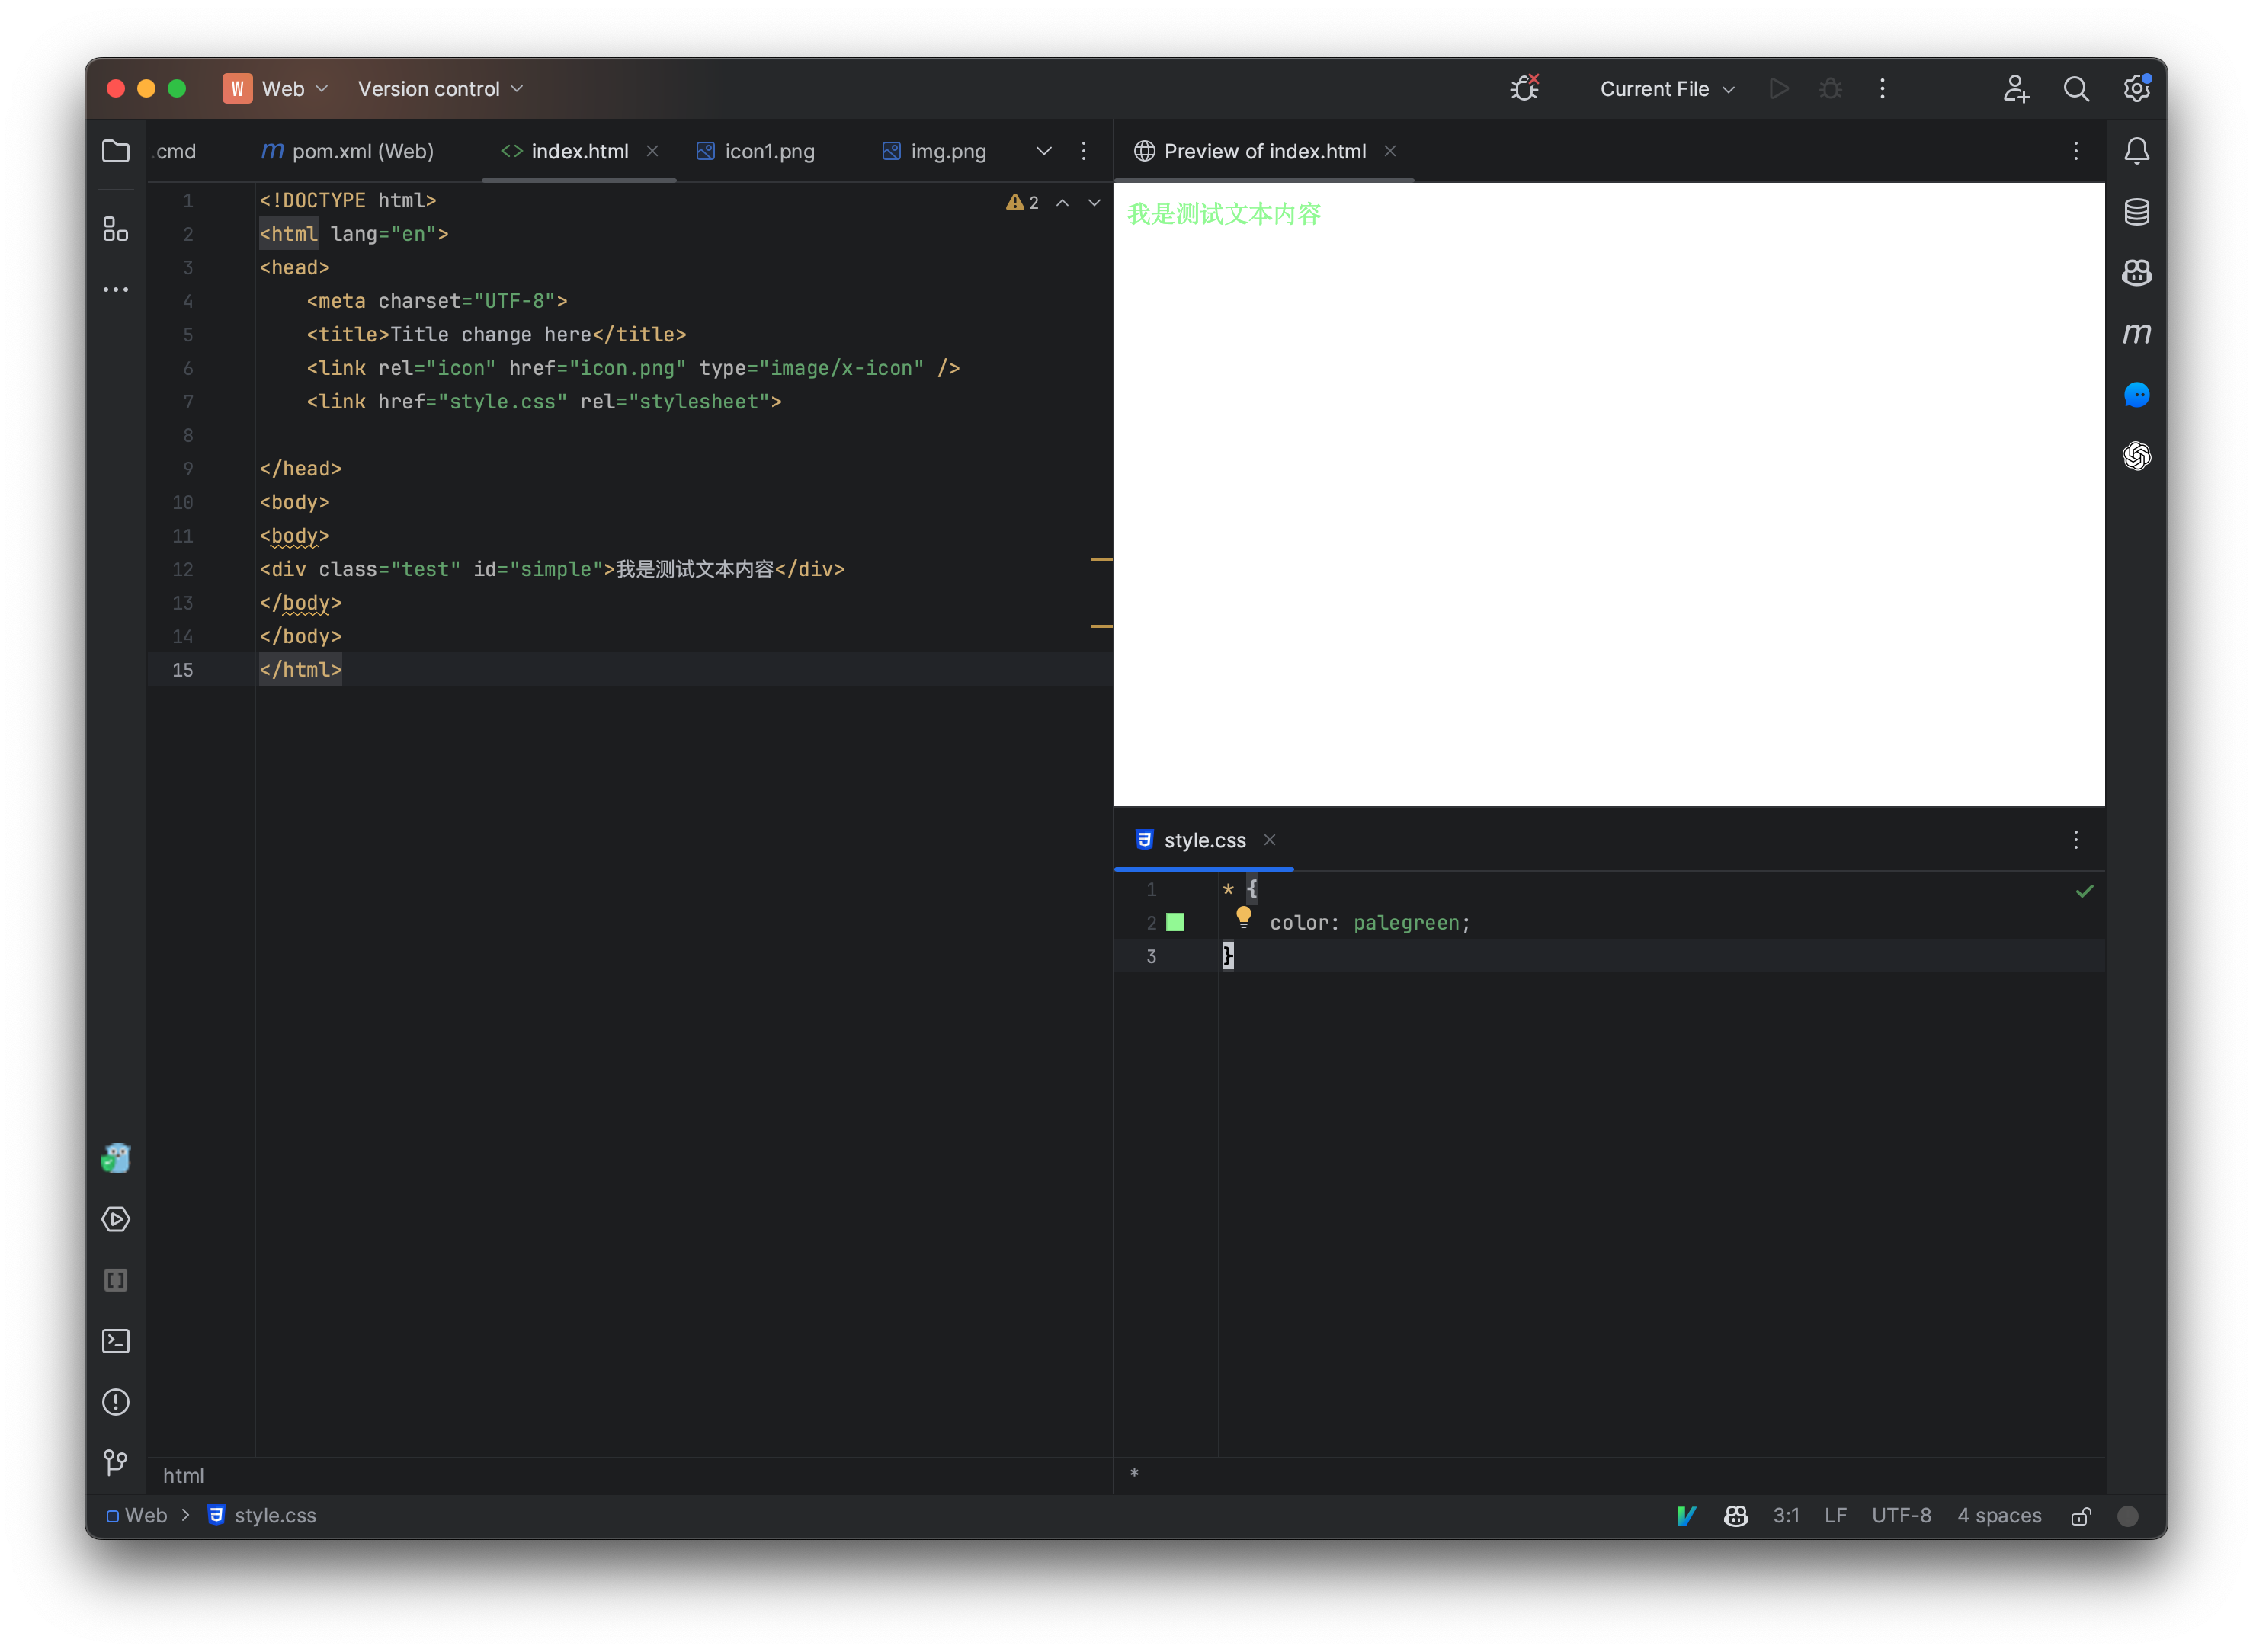Switch to the icon1.png tab

point(768,151)
